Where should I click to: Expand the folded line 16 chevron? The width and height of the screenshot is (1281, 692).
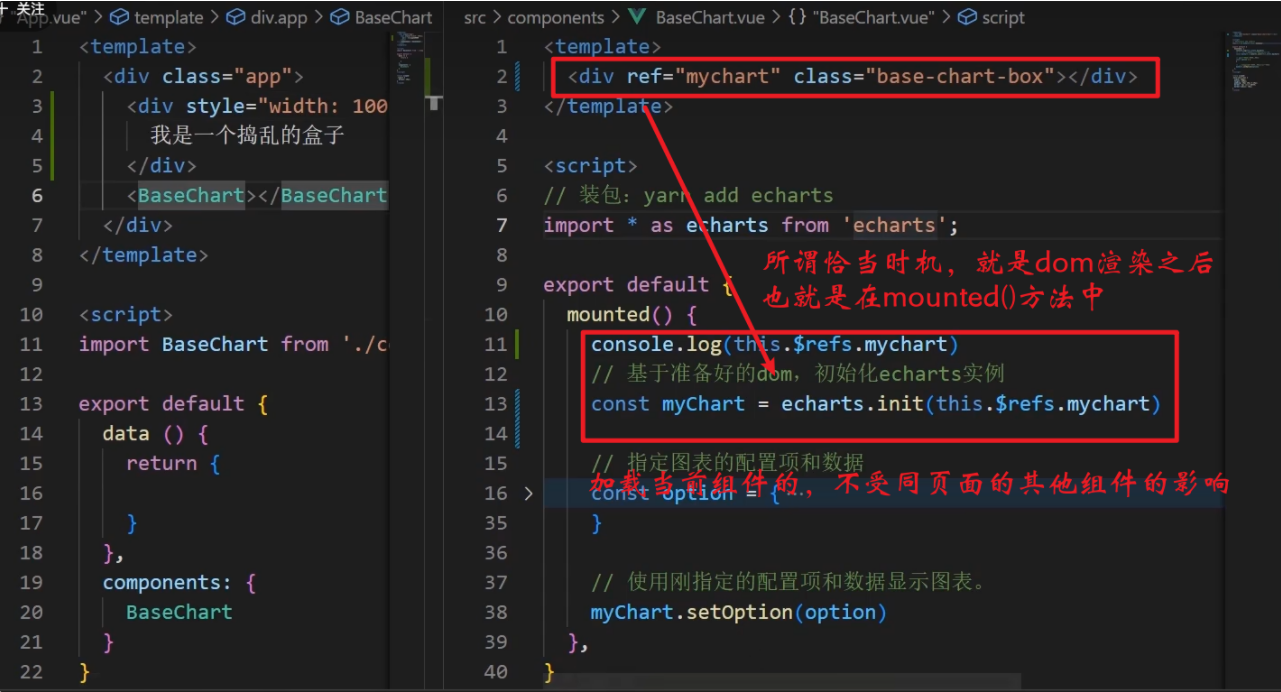coord(528,493)
